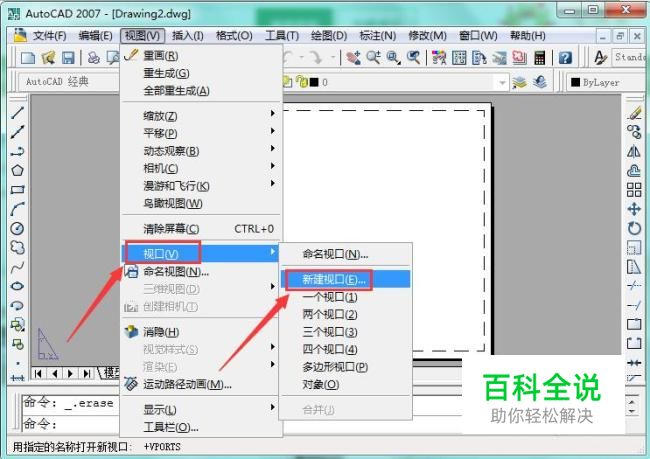Image resolution: width=650 pixels, height=459 pixels.
Task: Expand the 显示(L) submenu
Action: (x=201, y=409)
